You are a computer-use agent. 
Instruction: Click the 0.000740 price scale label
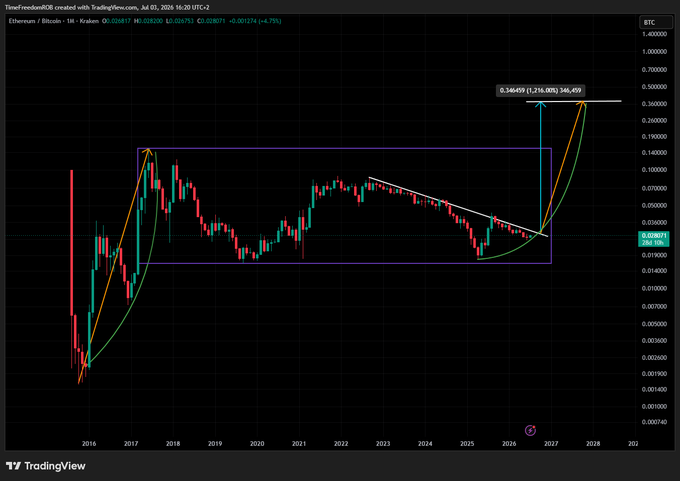[654, 422]
